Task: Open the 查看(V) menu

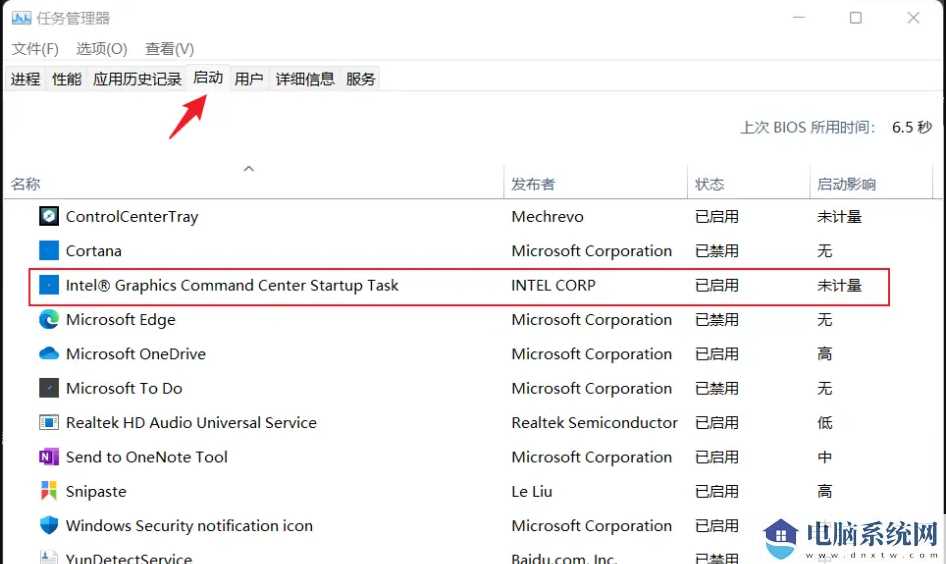Action: tap(170, 49)
